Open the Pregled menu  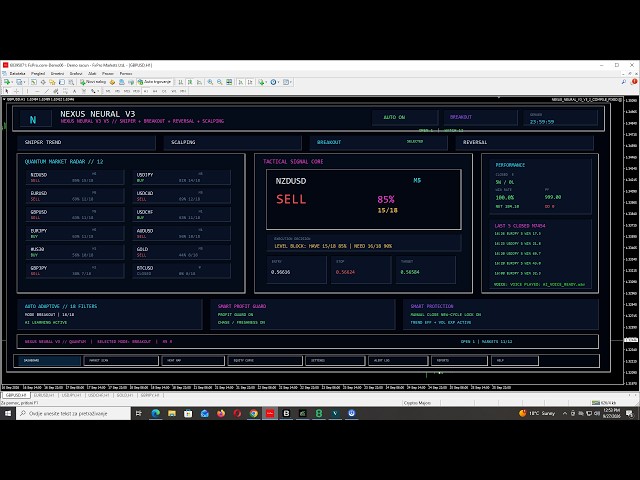pos(38,73)
